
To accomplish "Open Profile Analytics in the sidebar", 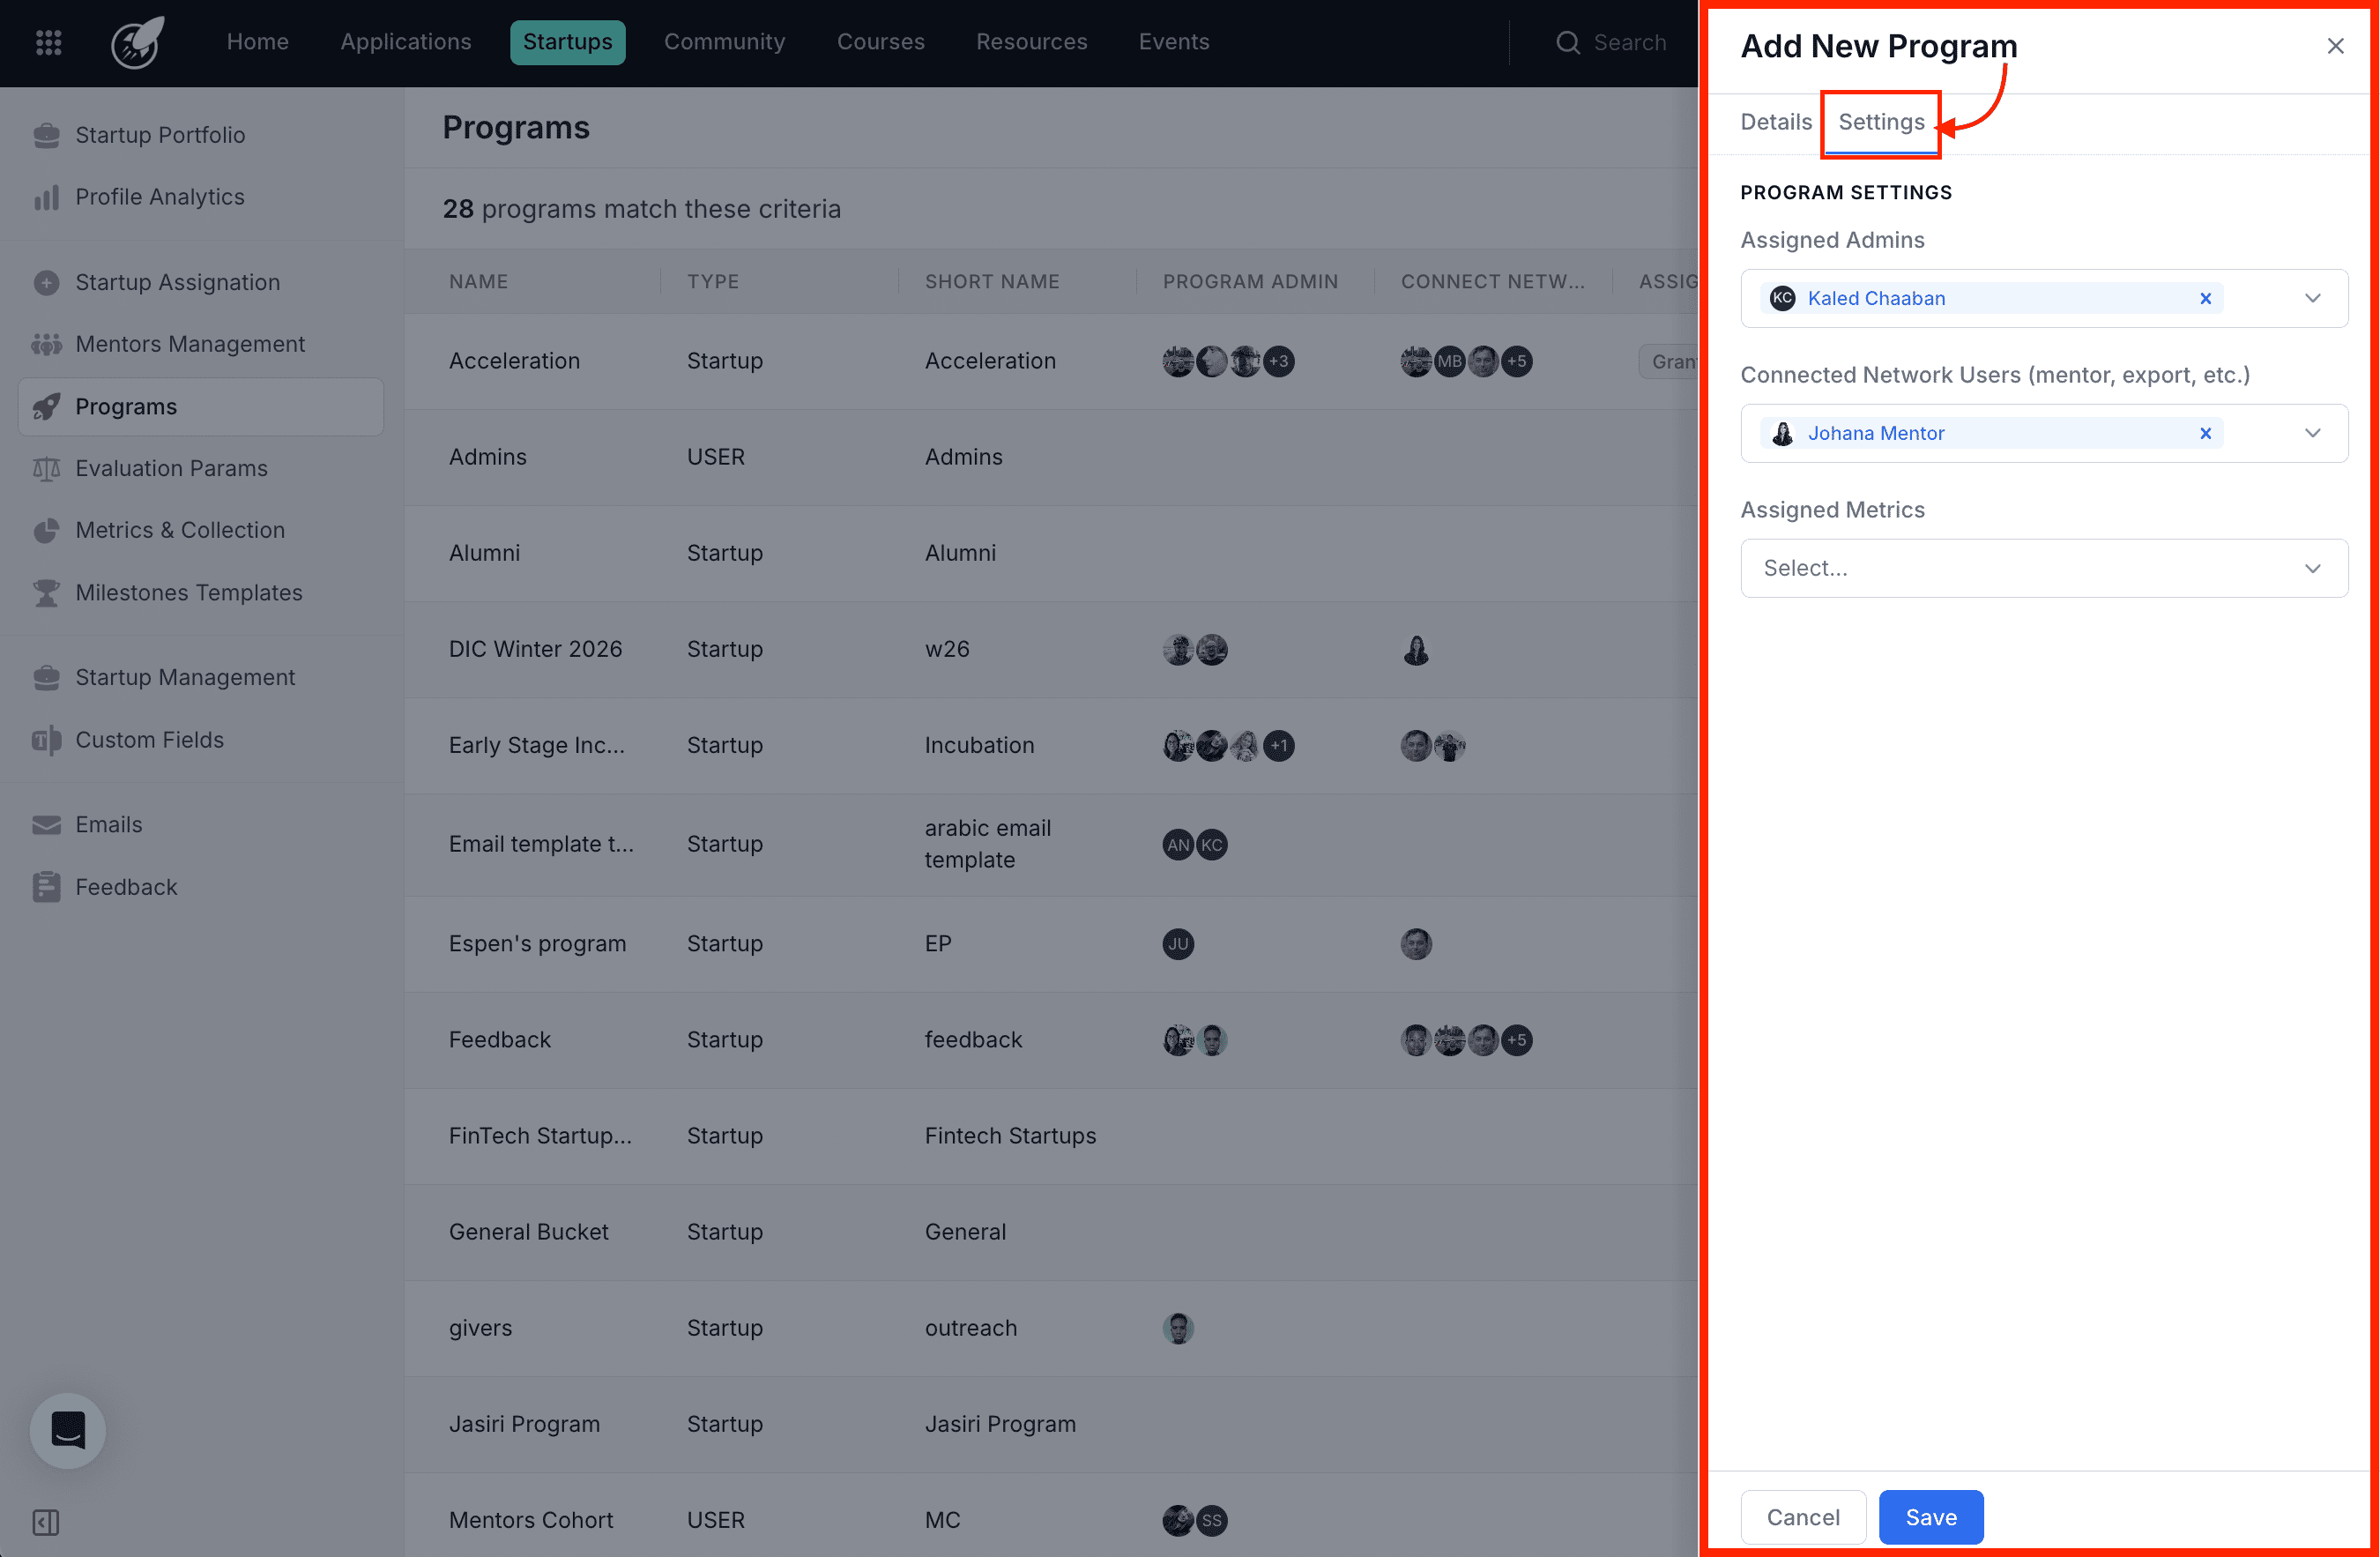I will click(160, 196).
